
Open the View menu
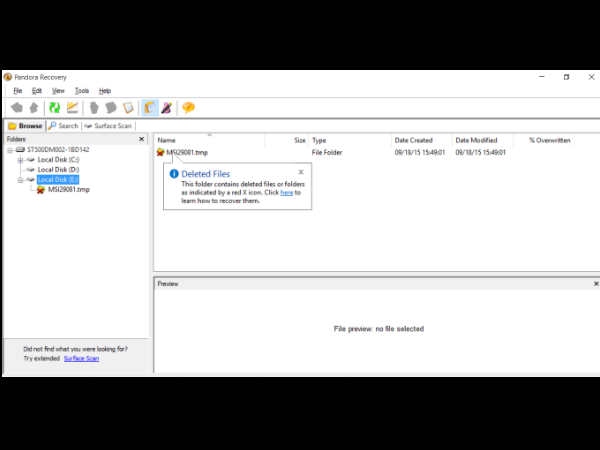click(x=58, y=91)
